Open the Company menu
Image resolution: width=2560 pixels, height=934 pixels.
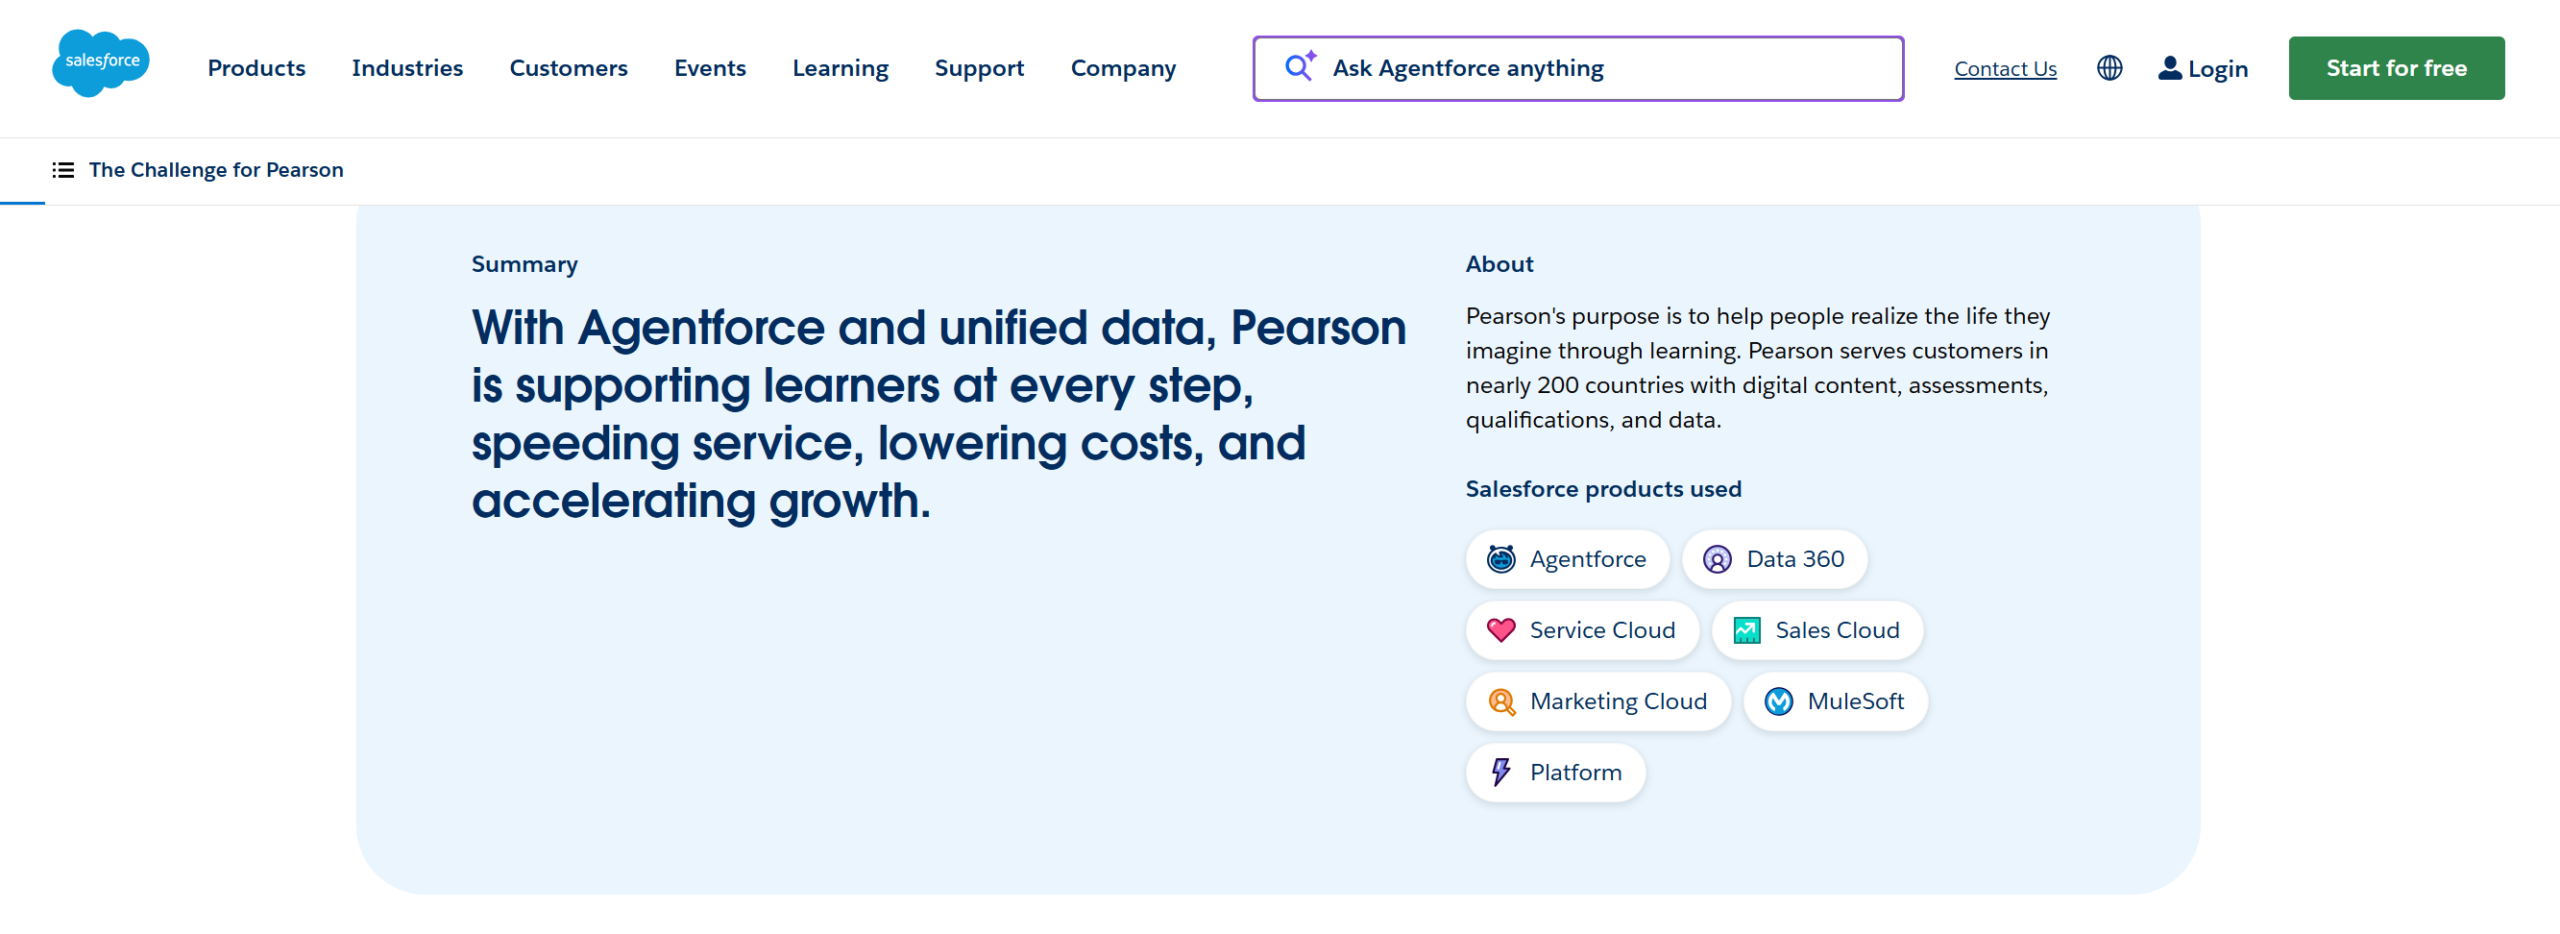point(1123,68)
